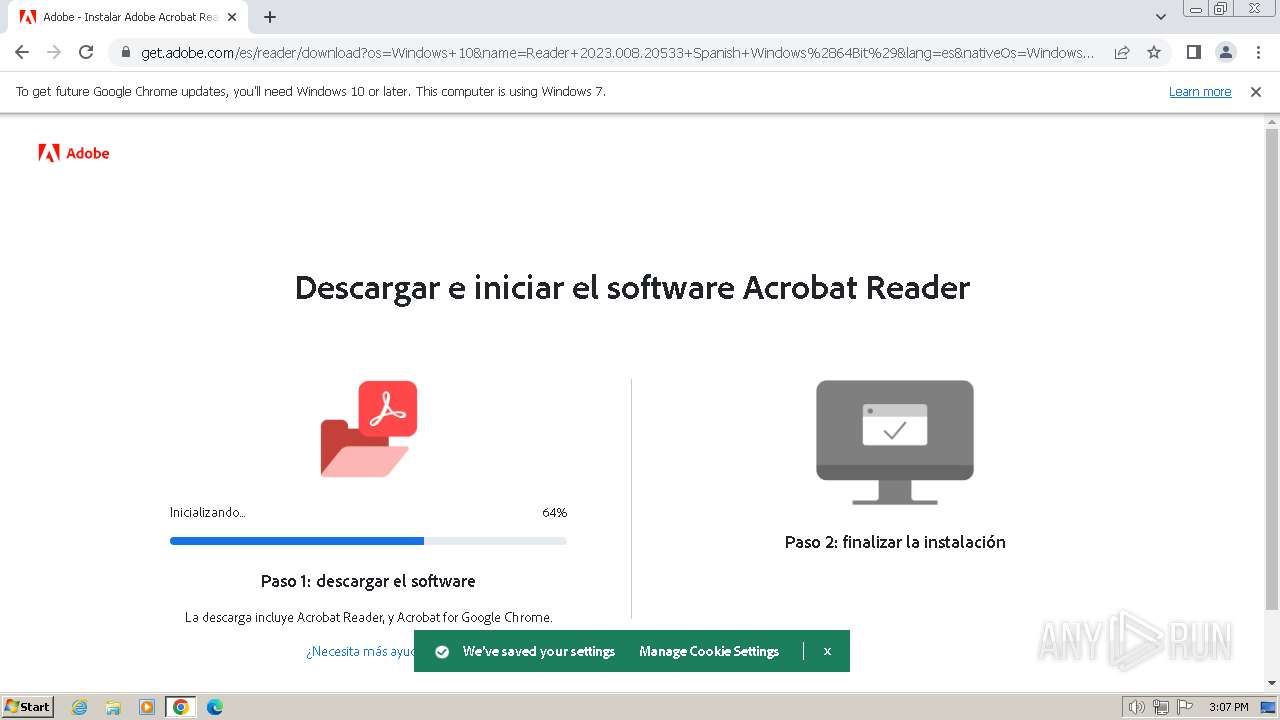Screen dimensions: 1280x720
Task: Click Paso 2: finalizar la instalación text
Action: pos(895,542)
